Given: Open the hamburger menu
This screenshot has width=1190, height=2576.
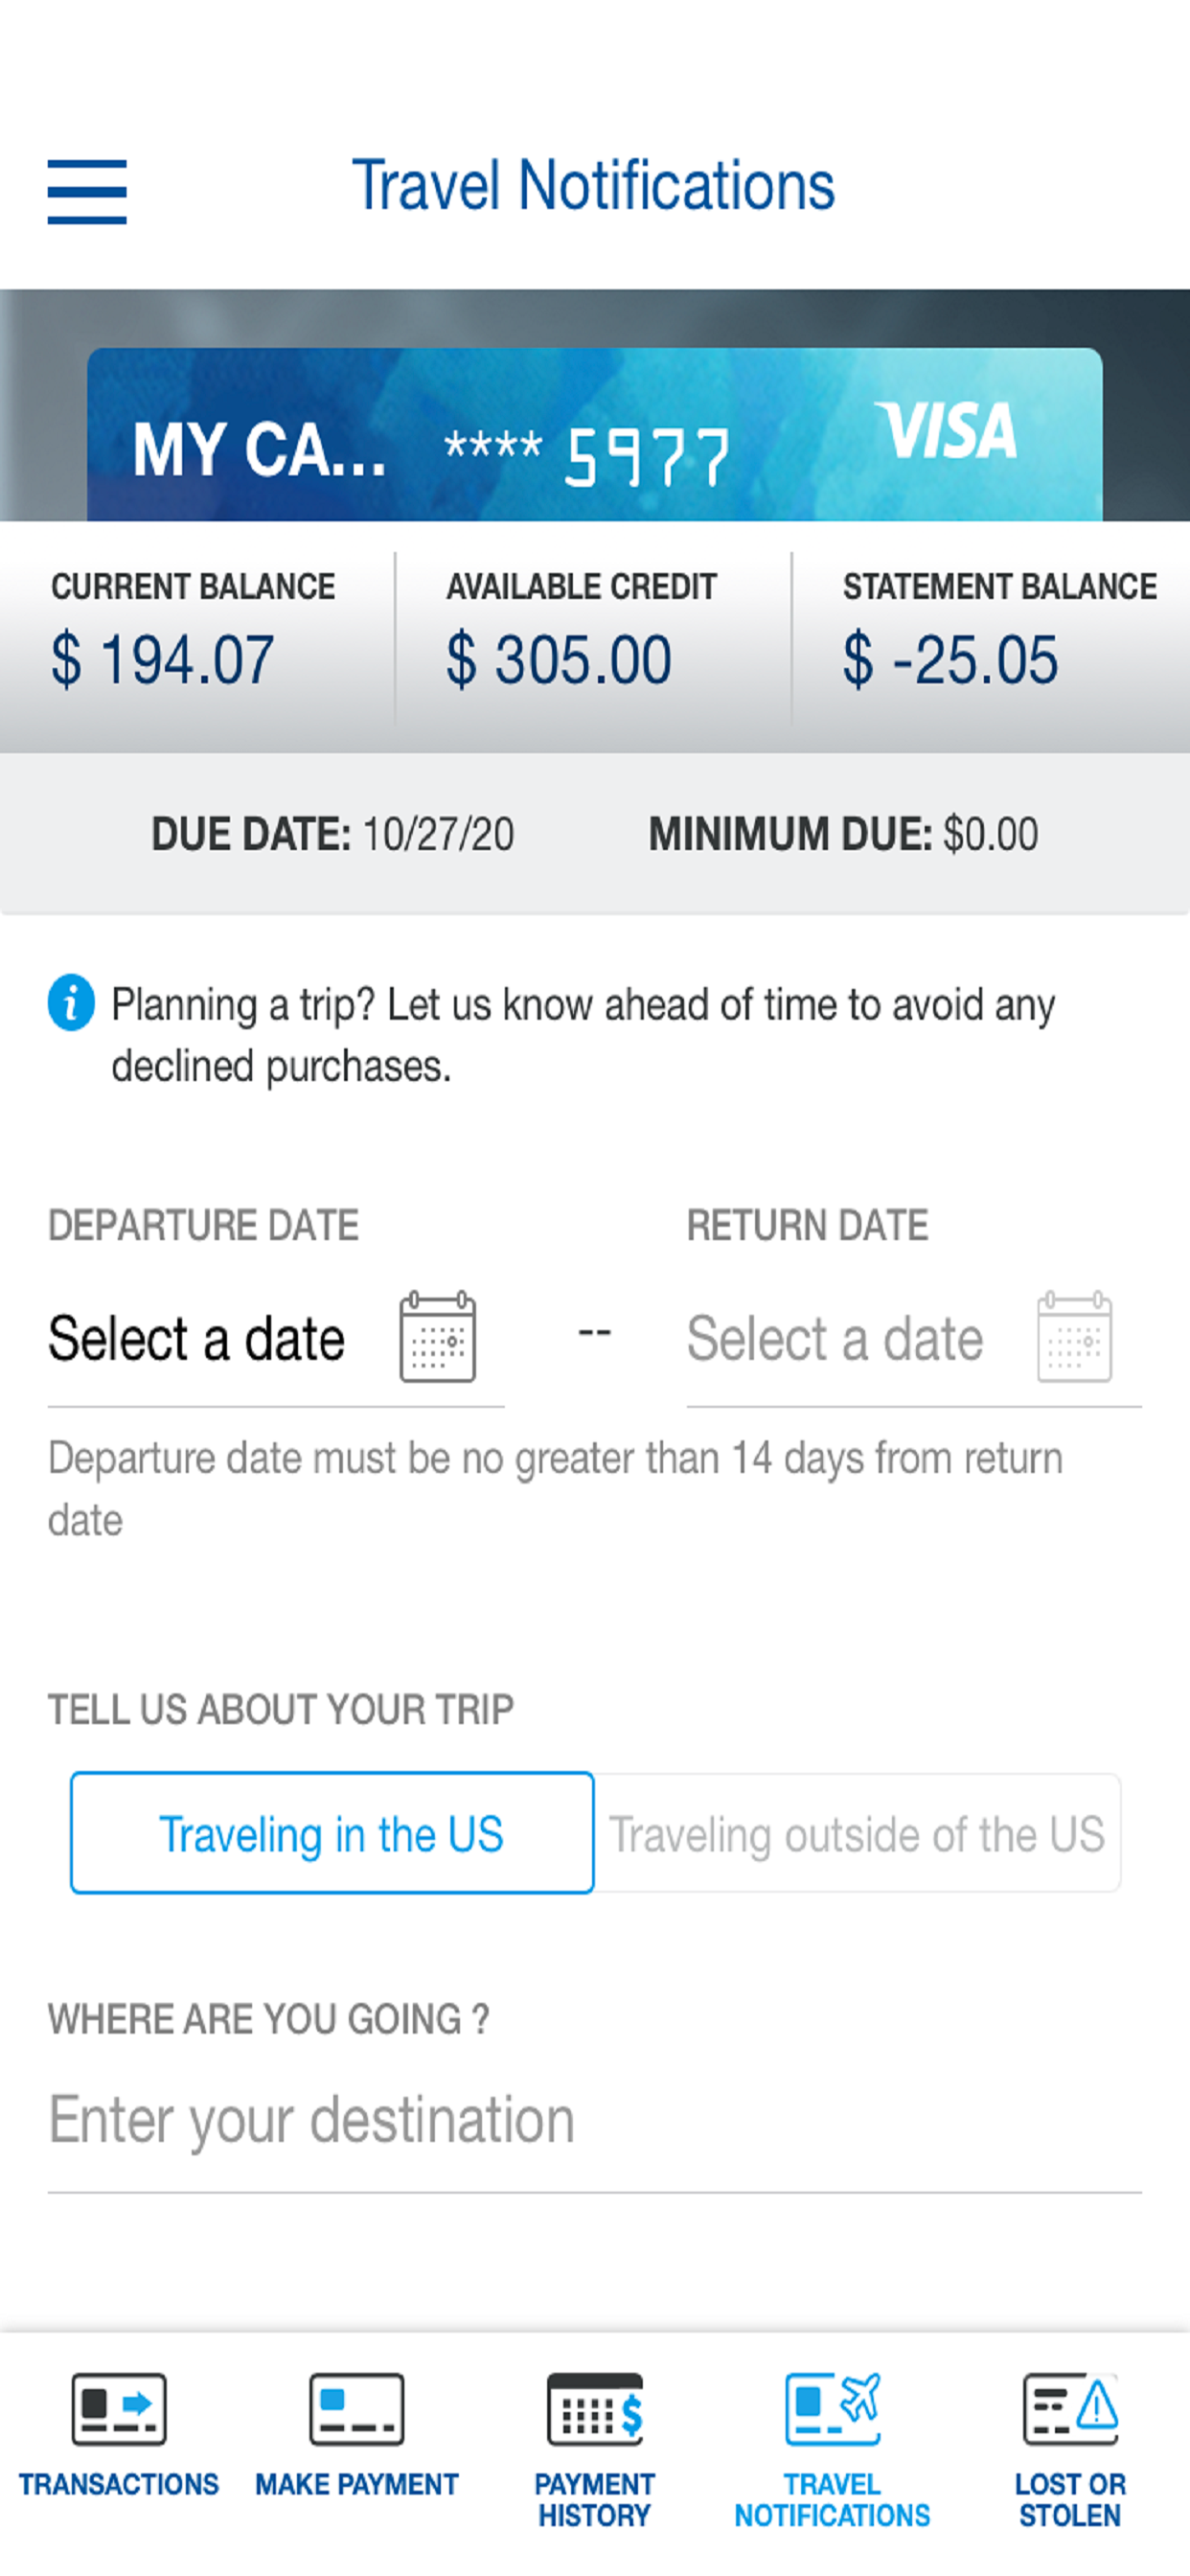Looking at the screenshot, I should coord(87,191).
